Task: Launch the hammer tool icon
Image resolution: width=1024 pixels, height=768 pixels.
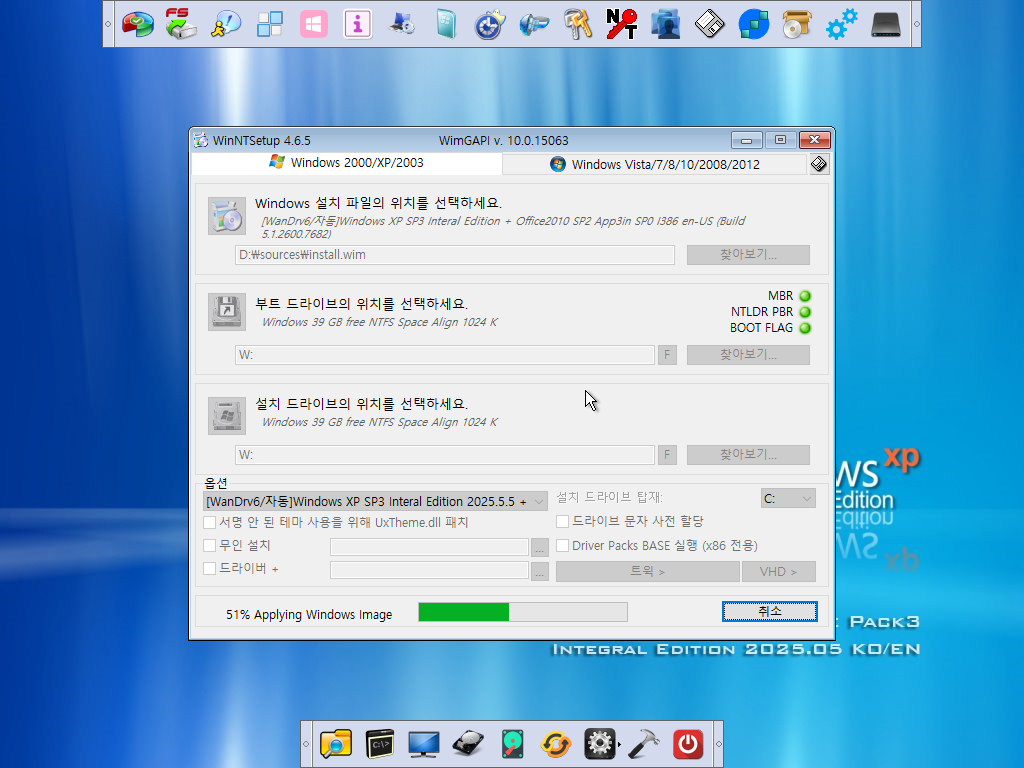Action: pyautogui.click(x=643, y=744)
